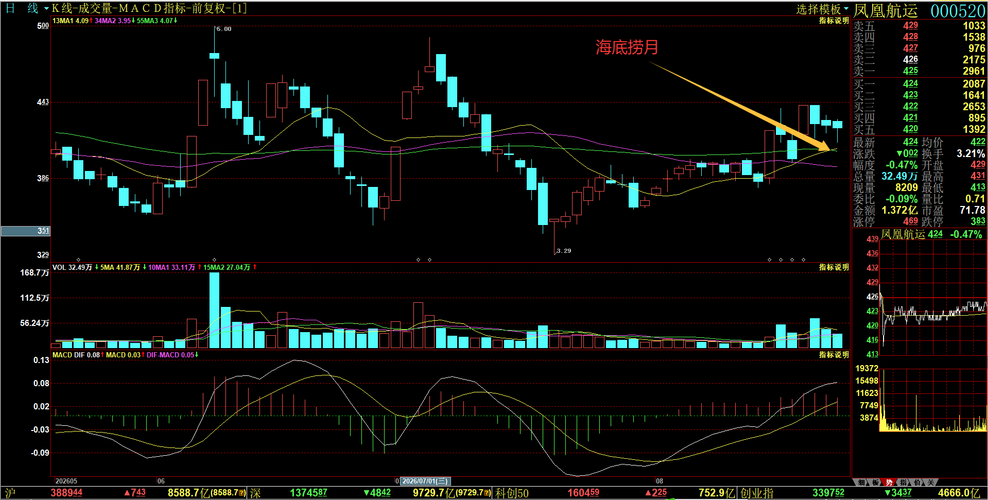This screenshot has width=988, height=500.
Task: Click the VOL 32.49万 volume label
Action: [72, 268]
